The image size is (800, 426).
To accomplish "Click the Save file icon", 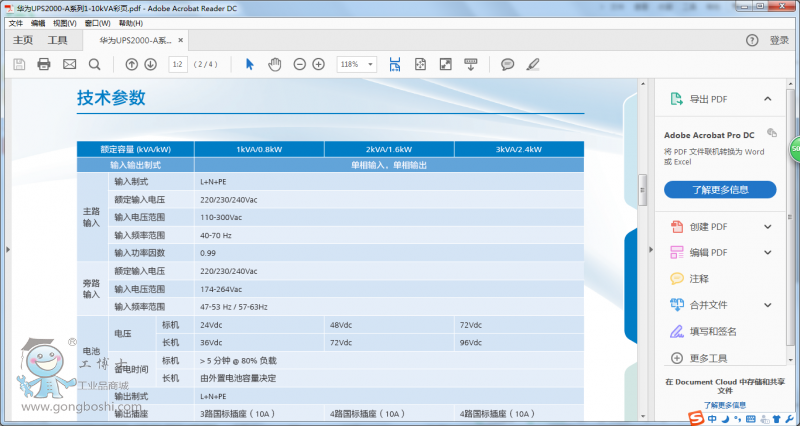I will 19,64.
